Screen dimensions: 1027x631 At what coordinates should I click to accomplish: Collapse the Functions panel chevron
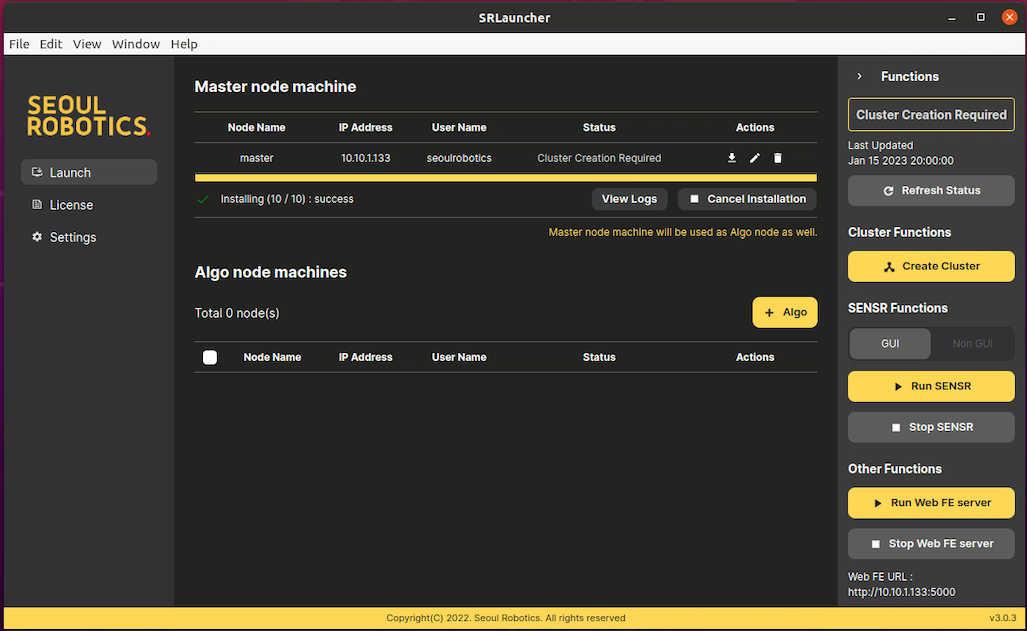click(x=858, y=76)
